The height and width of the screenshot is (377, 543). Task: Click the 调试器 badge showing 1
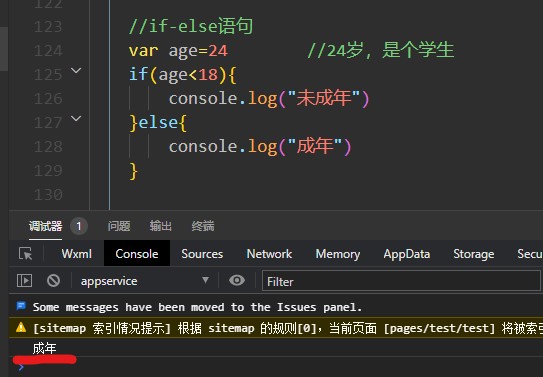79,226
